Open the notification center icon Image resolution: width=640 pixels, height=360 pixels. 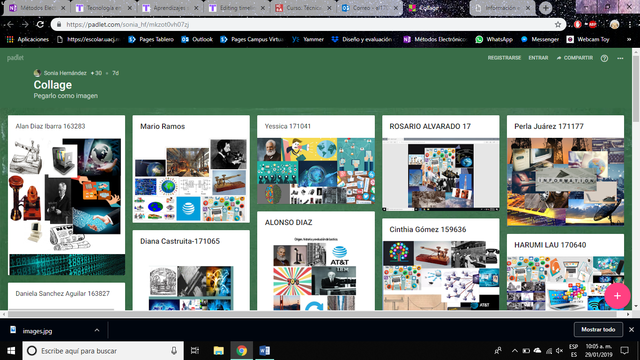pos(624,351)
